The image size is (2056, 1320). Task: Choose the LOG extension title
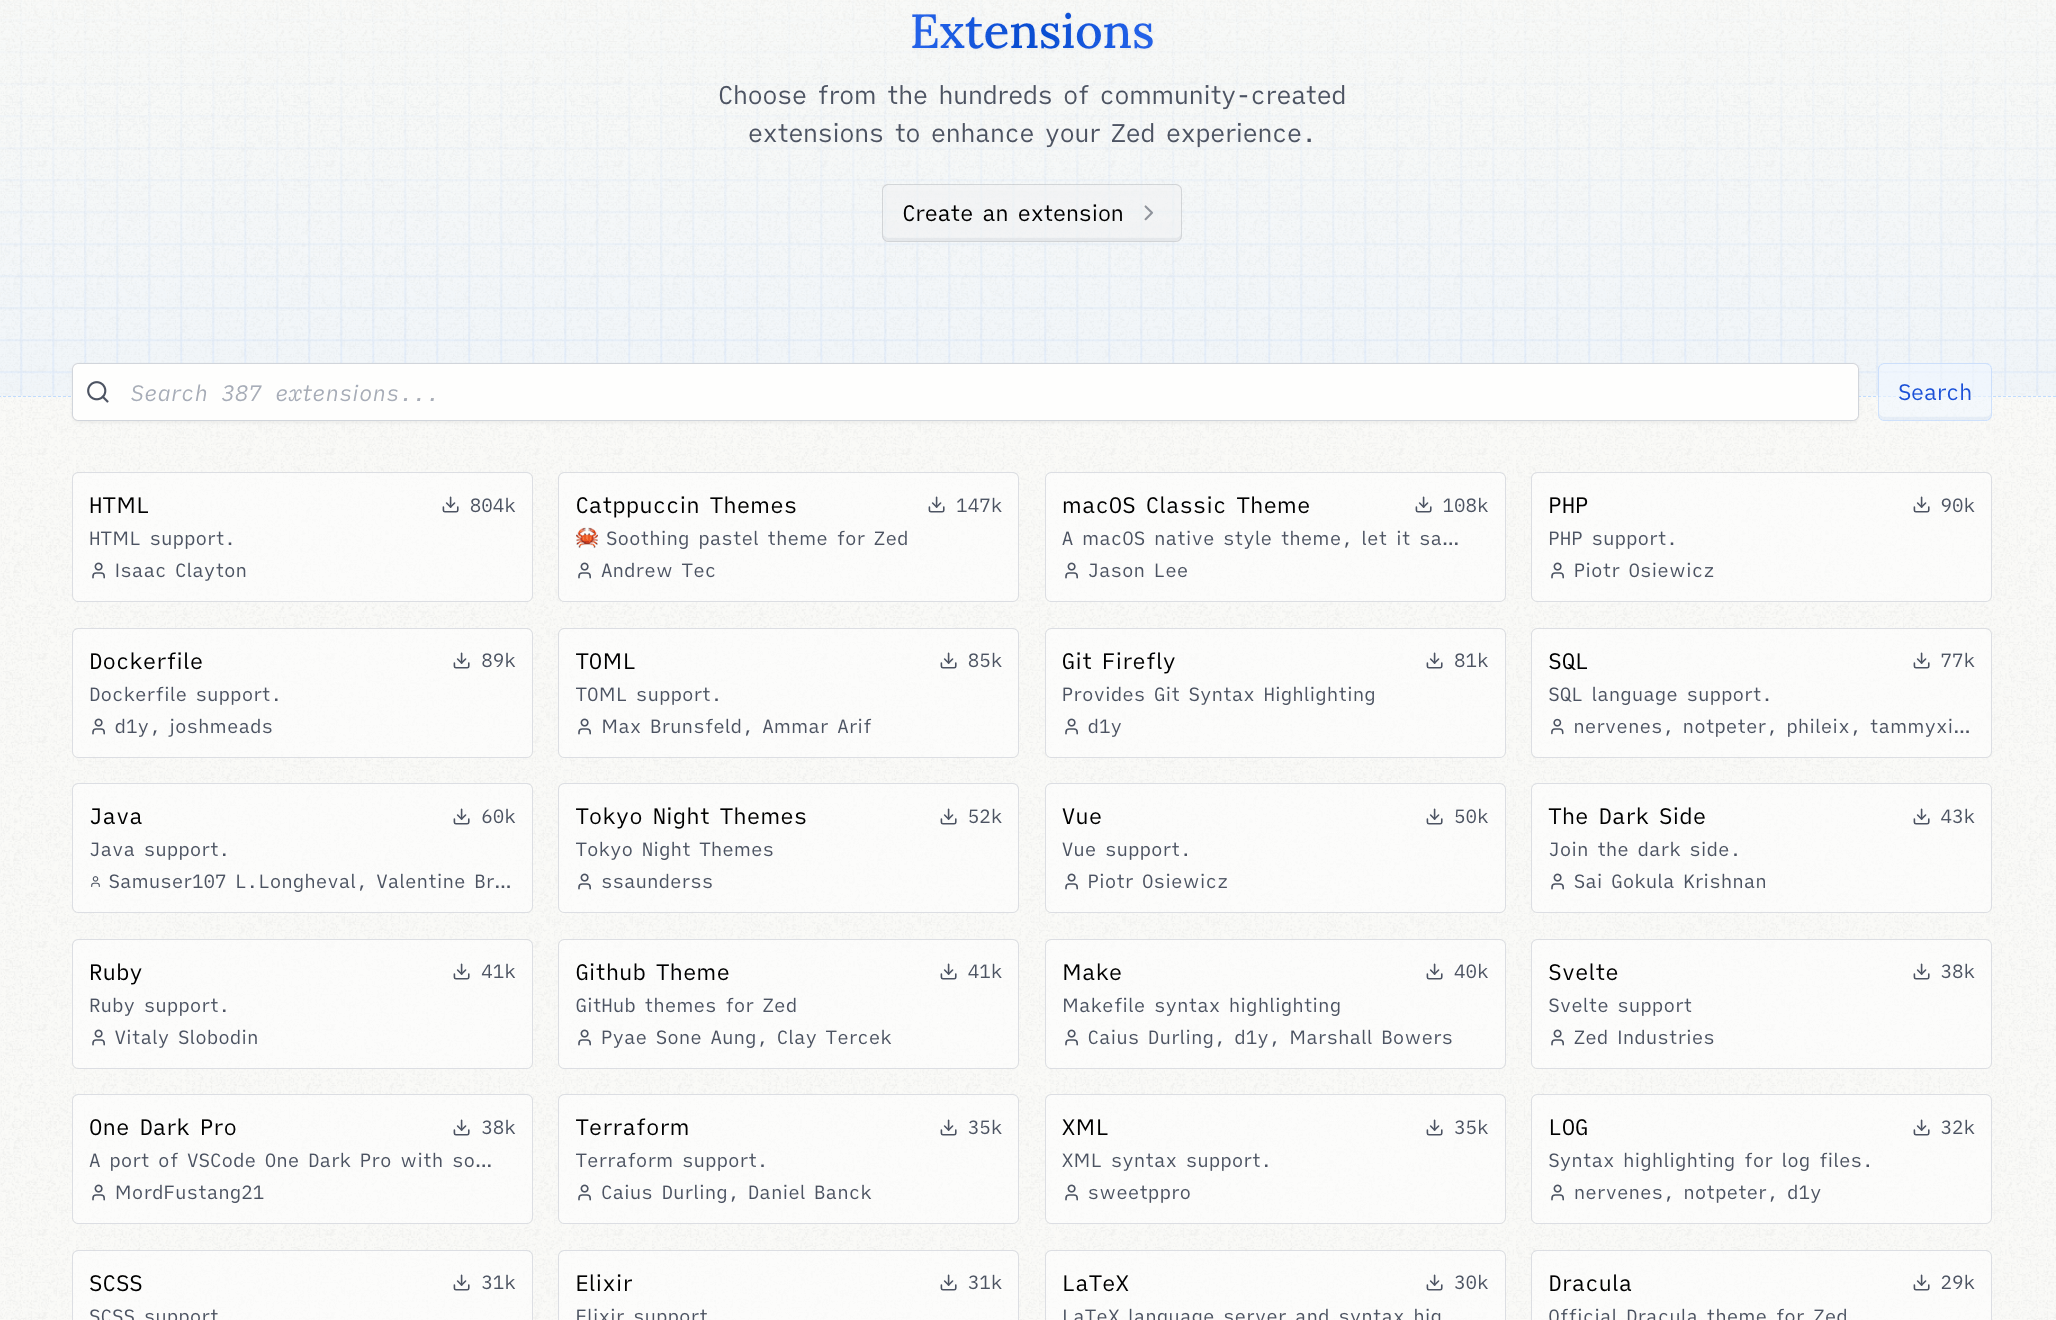(1568, 1128)
